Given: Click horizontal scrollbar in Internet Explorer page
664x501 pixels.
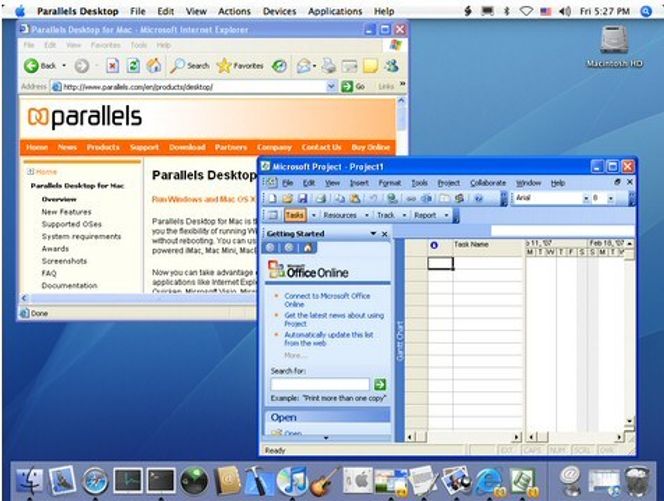Looking at the screenshot, I should [140, 298].
